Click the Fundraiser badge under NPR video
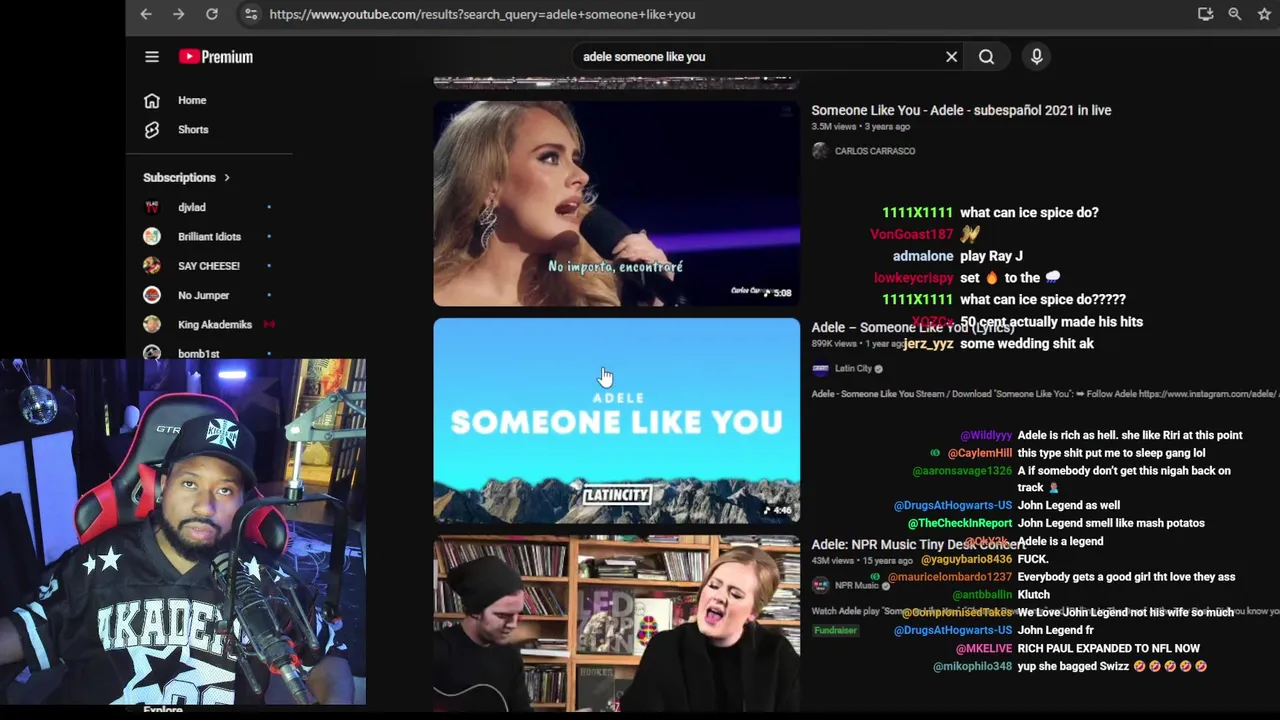The image size is (1280, 720). click(835, 630)
